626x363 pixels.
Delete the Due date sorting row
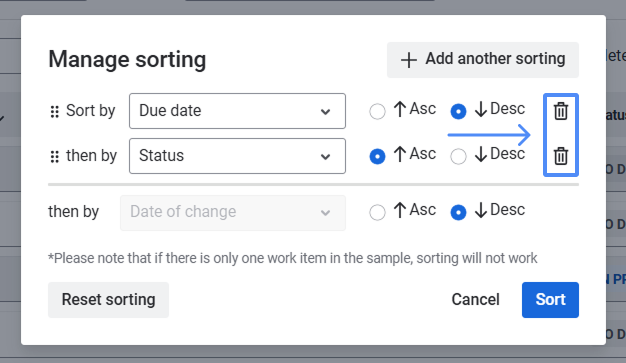click(x=561, y=111)
